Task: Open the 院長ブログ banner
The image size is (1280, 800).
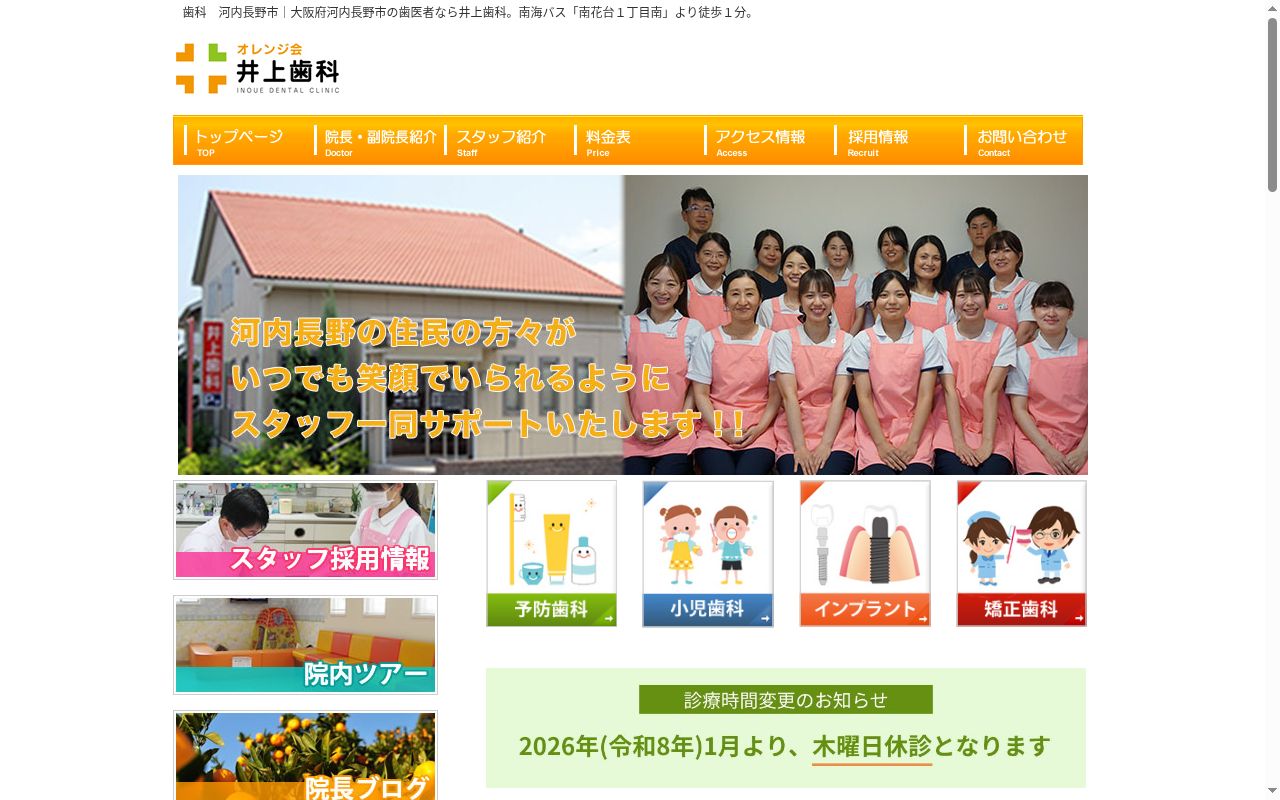Action: point(305,755)
